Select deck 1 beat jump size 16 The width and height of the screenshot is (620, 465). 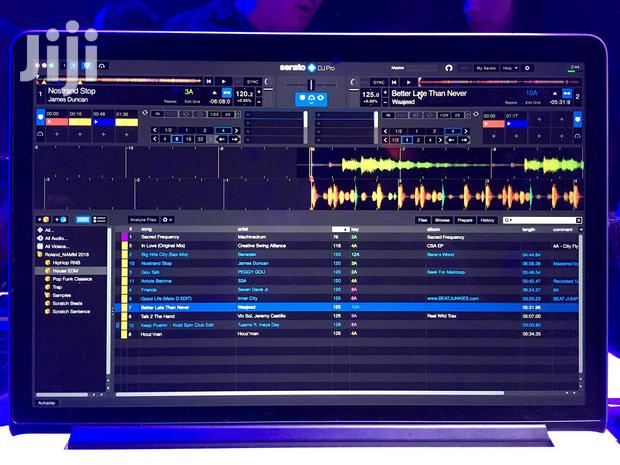tap(189, 139)
